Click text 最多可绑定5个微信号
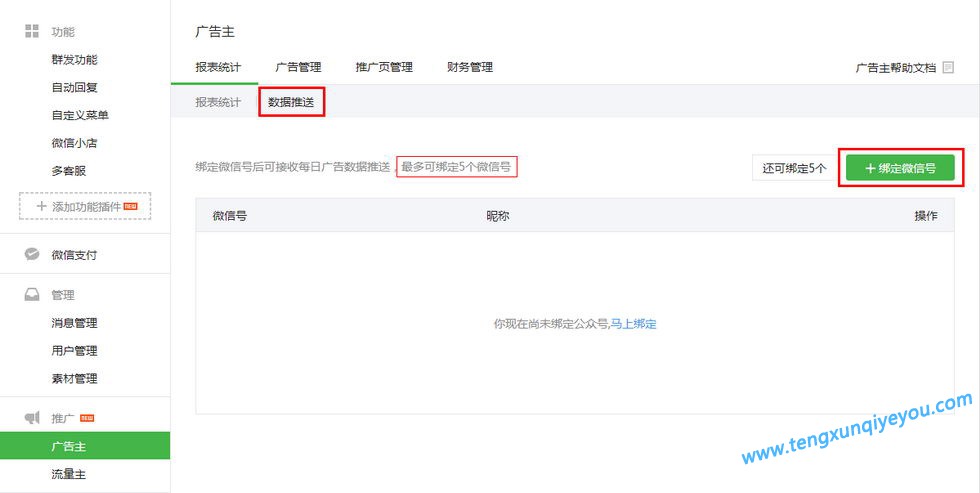This screenshot has width=980, height=493. click(x=456, y=167)
